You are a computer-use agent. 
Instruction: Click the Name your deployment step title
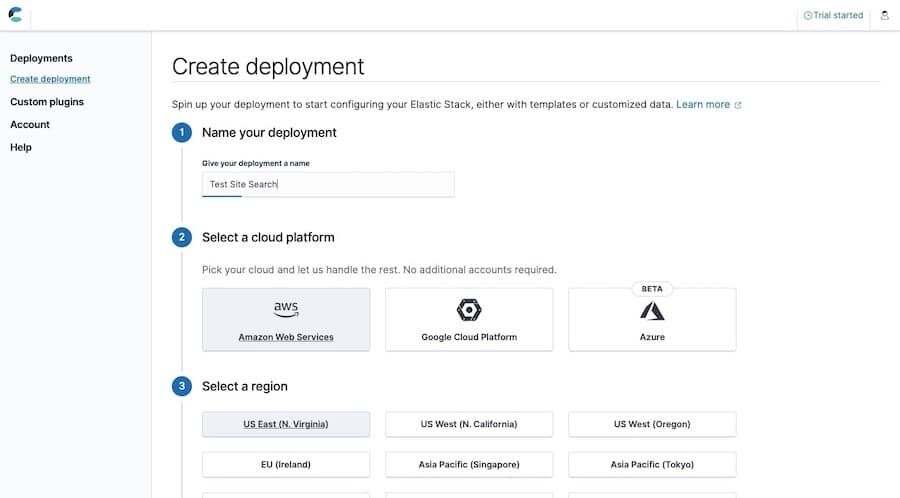tap(269, 133)
